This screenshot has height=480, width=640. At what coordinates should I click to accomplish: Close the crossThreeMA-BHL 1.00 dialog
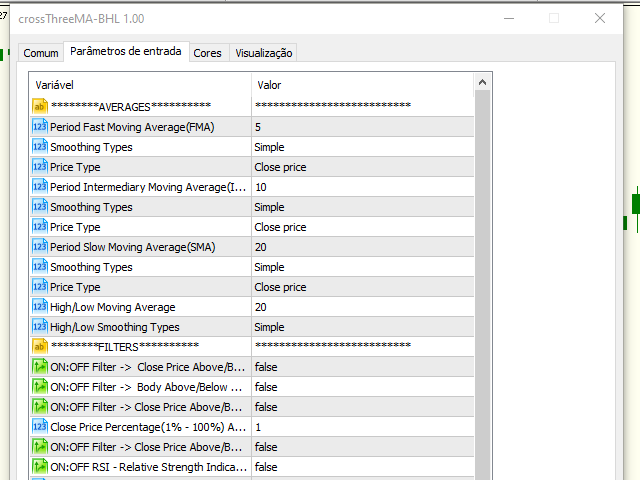(600, 18)
